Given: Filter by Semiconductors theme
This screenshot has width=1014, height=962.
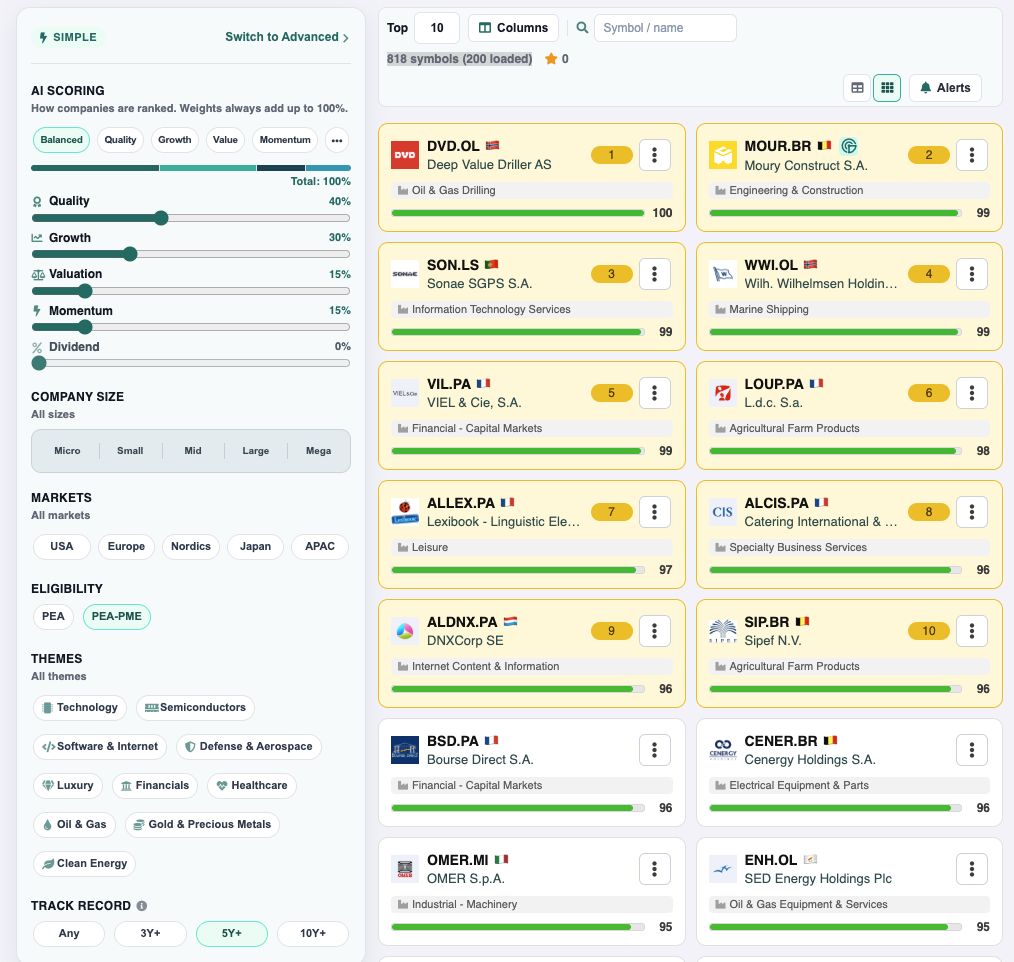Looking at the screenshot, I should tap(195, 707).
